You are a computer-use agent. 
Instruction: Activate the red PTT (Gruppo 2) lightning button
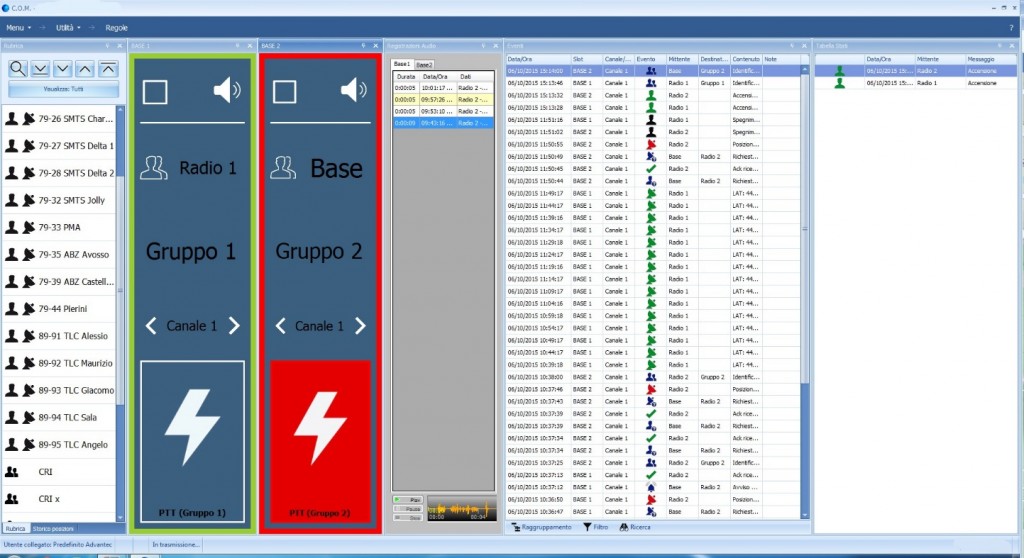320,442
